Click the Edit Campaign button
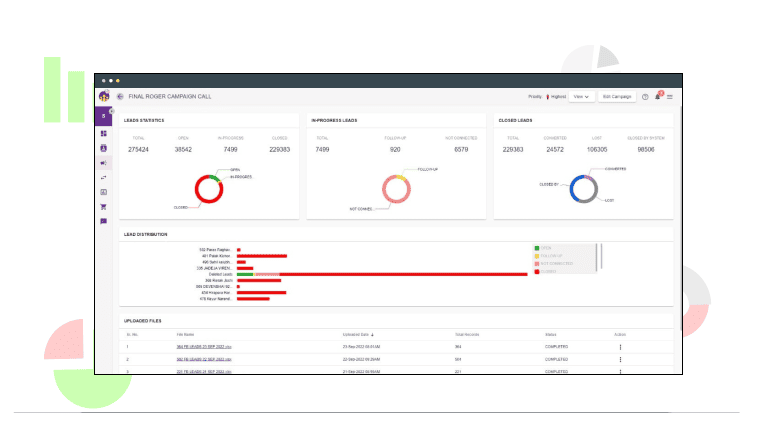This screenshot has height=448, width=758. coord(617,97)
